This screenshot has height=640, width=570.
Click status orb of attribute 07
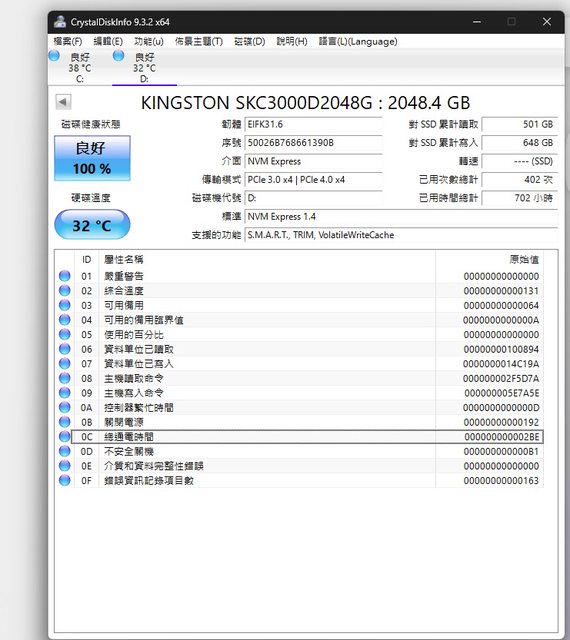point(65,363)
